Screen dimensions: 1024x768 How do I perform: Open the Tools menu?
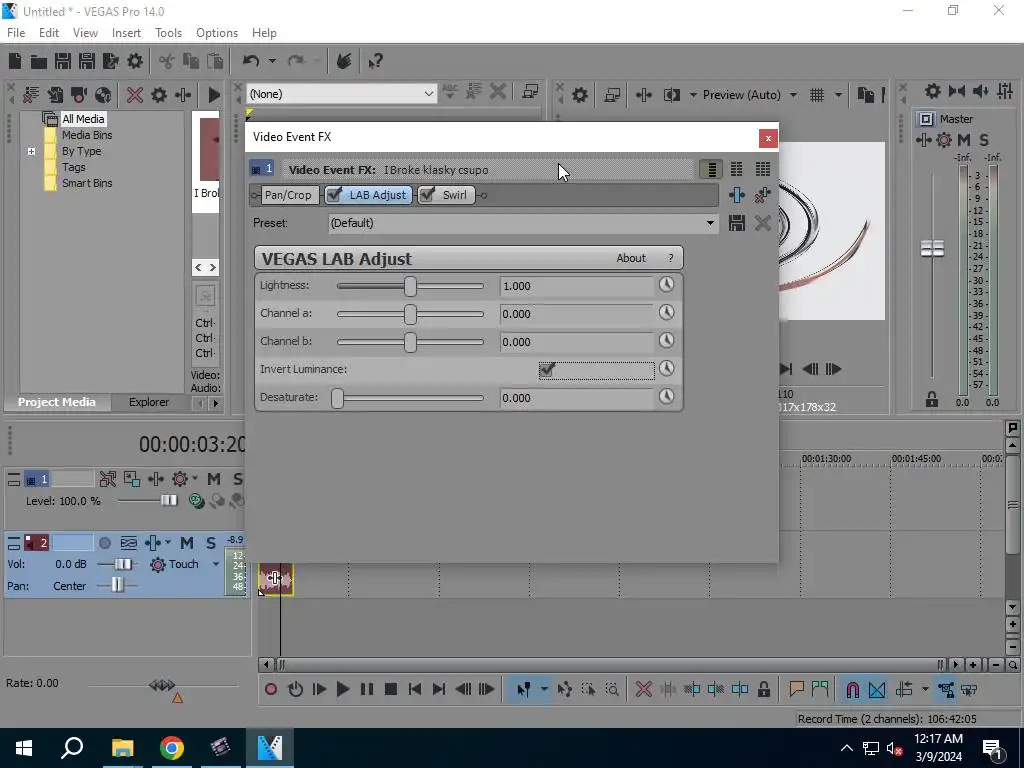click(168, 33)
